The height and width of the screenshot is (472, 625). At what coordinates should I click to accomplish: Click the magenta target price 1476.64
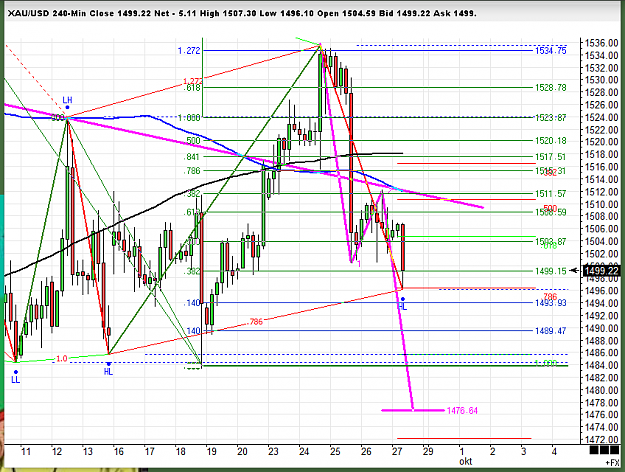(x=462, y=411)
